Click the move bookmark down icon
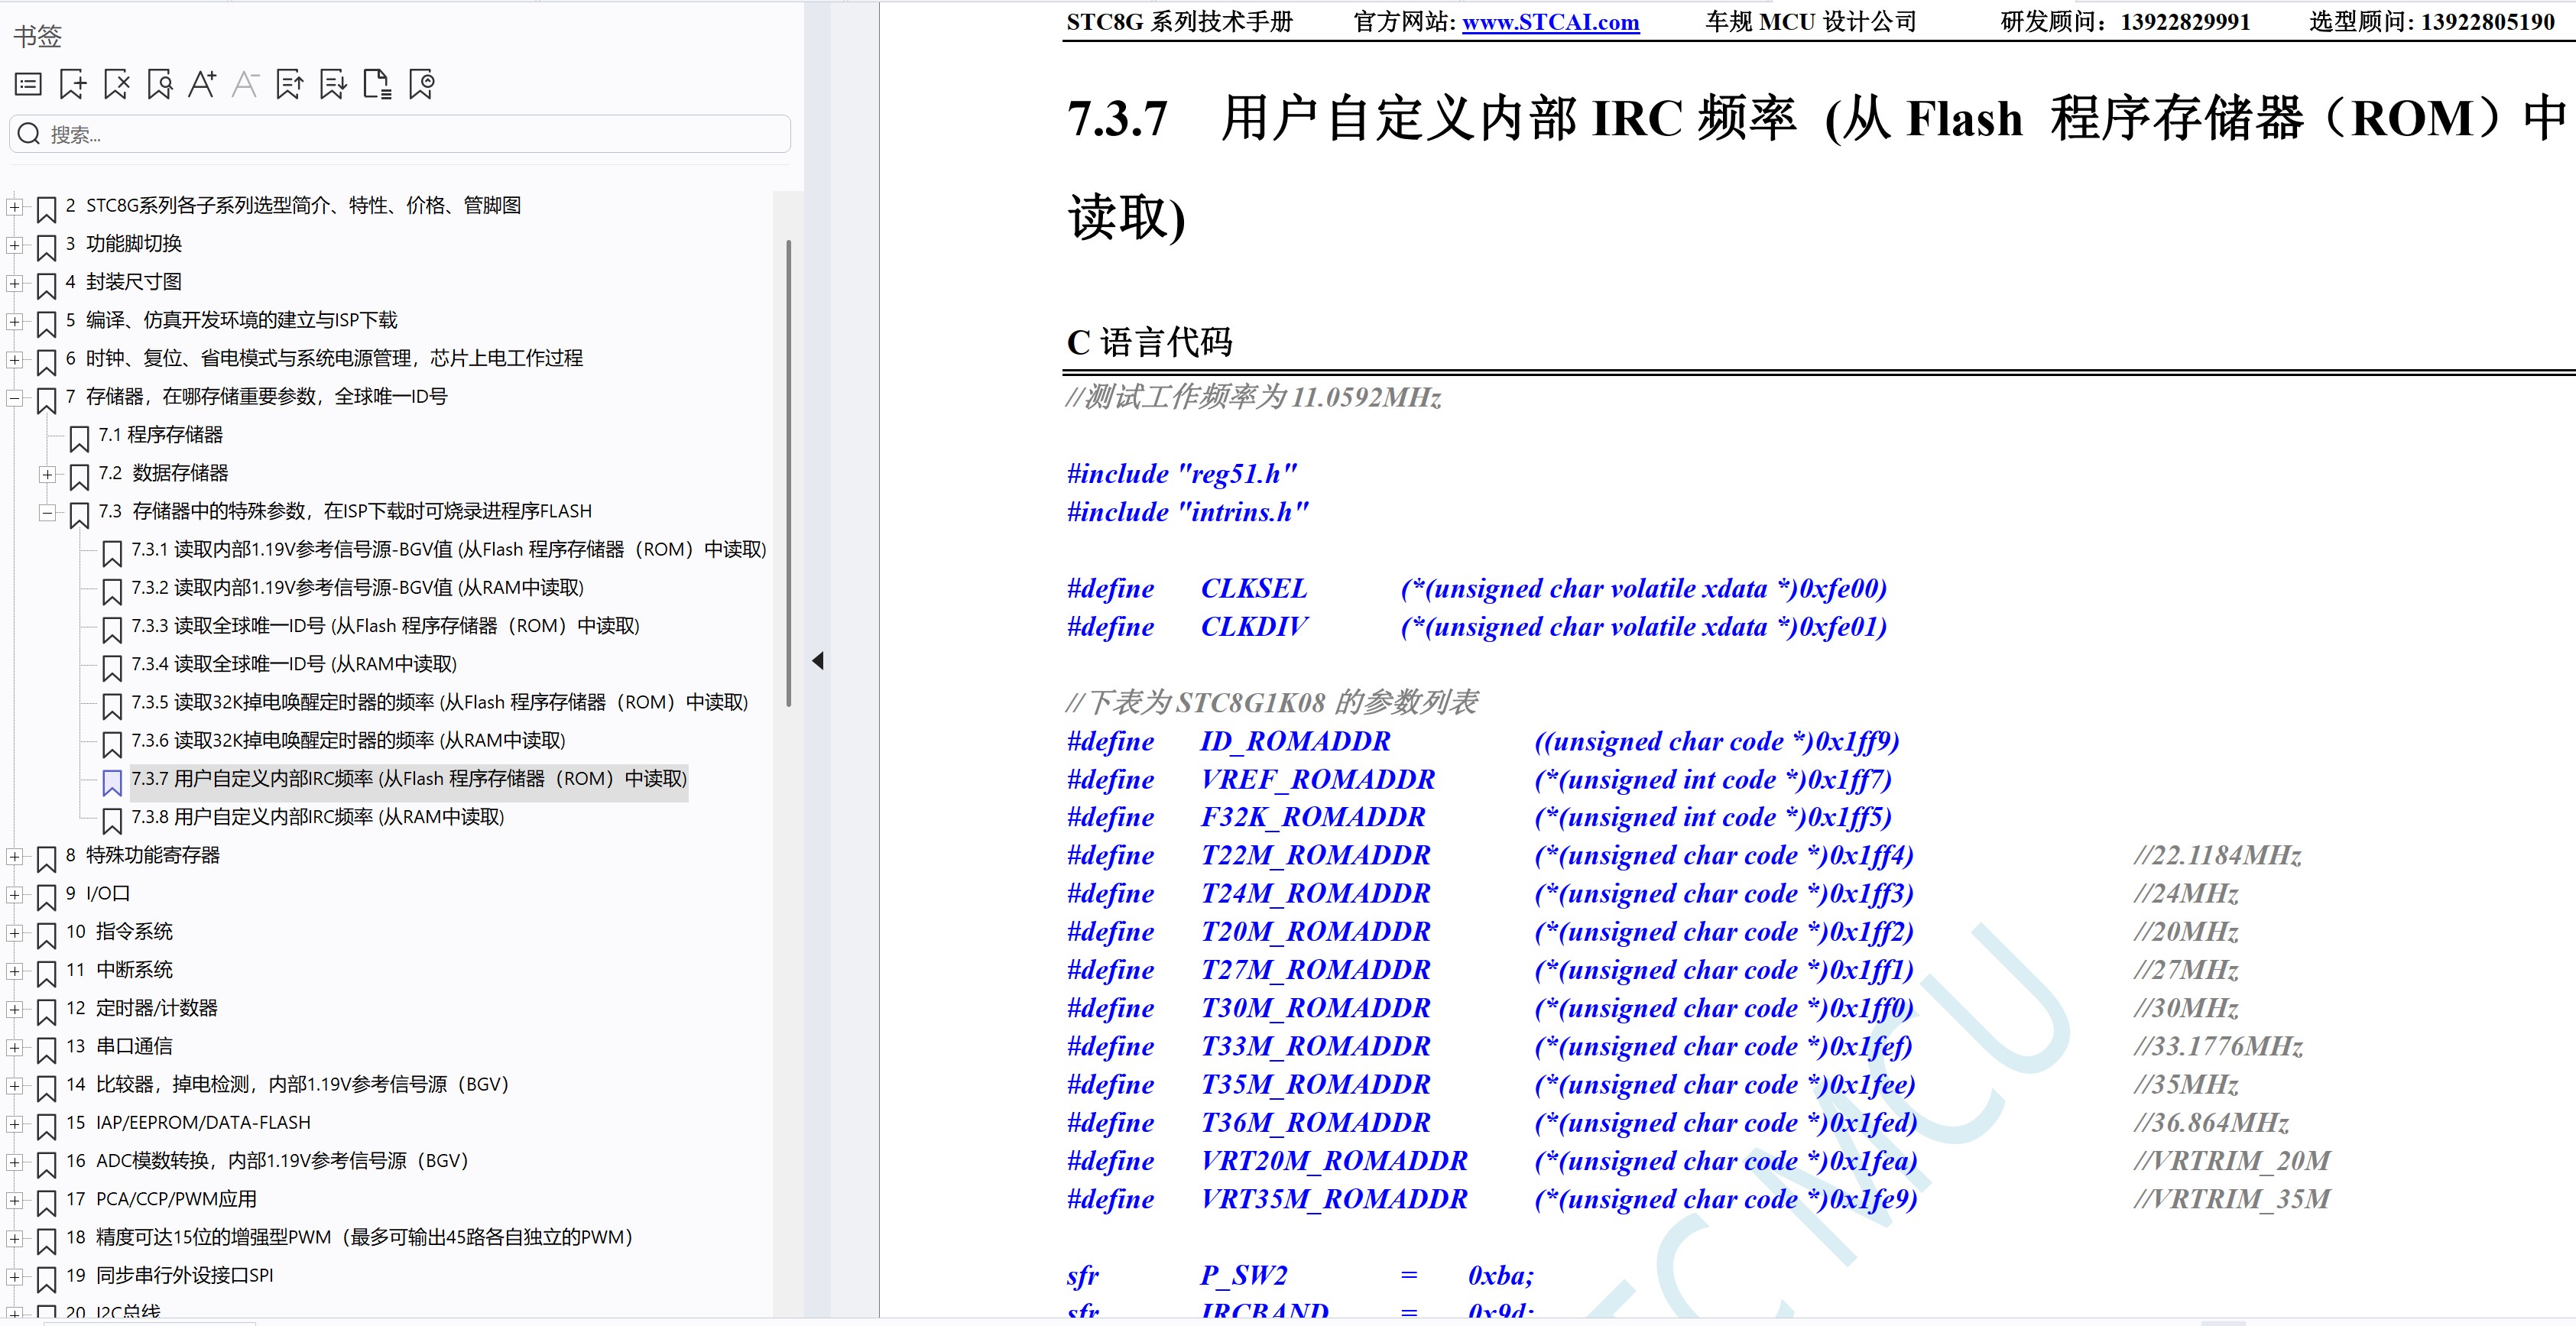This screenshot has height=1326, width=2576. (x=333, y=85)
